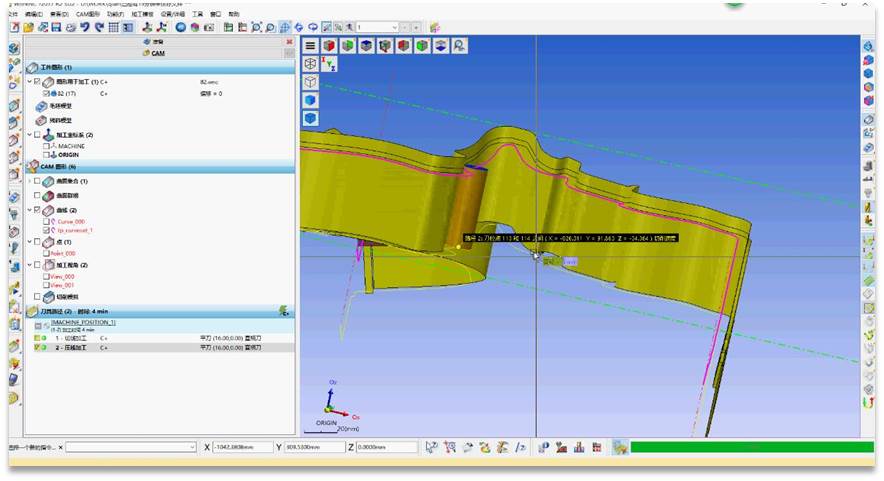Click the XYZ axis orientation icon
Viewport: 884px width, 481px height.
tap(329, 64)
